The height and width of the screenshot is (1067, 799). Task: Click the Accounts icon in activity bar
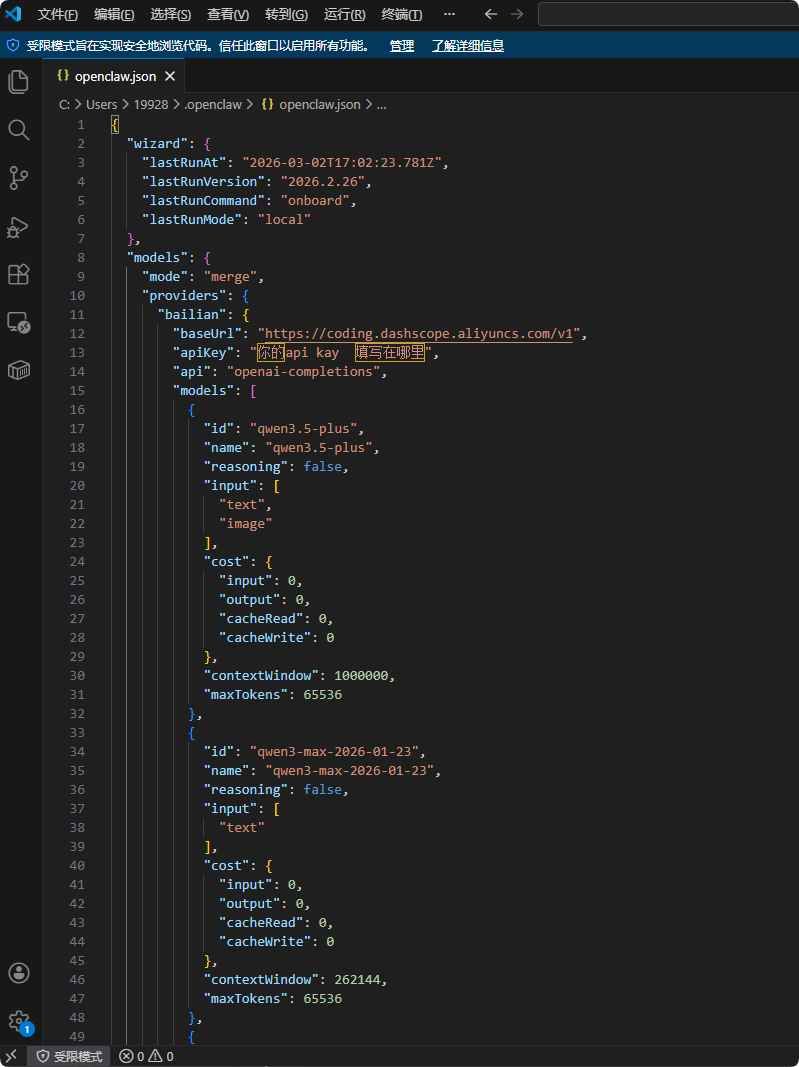[x=18, y=973]
